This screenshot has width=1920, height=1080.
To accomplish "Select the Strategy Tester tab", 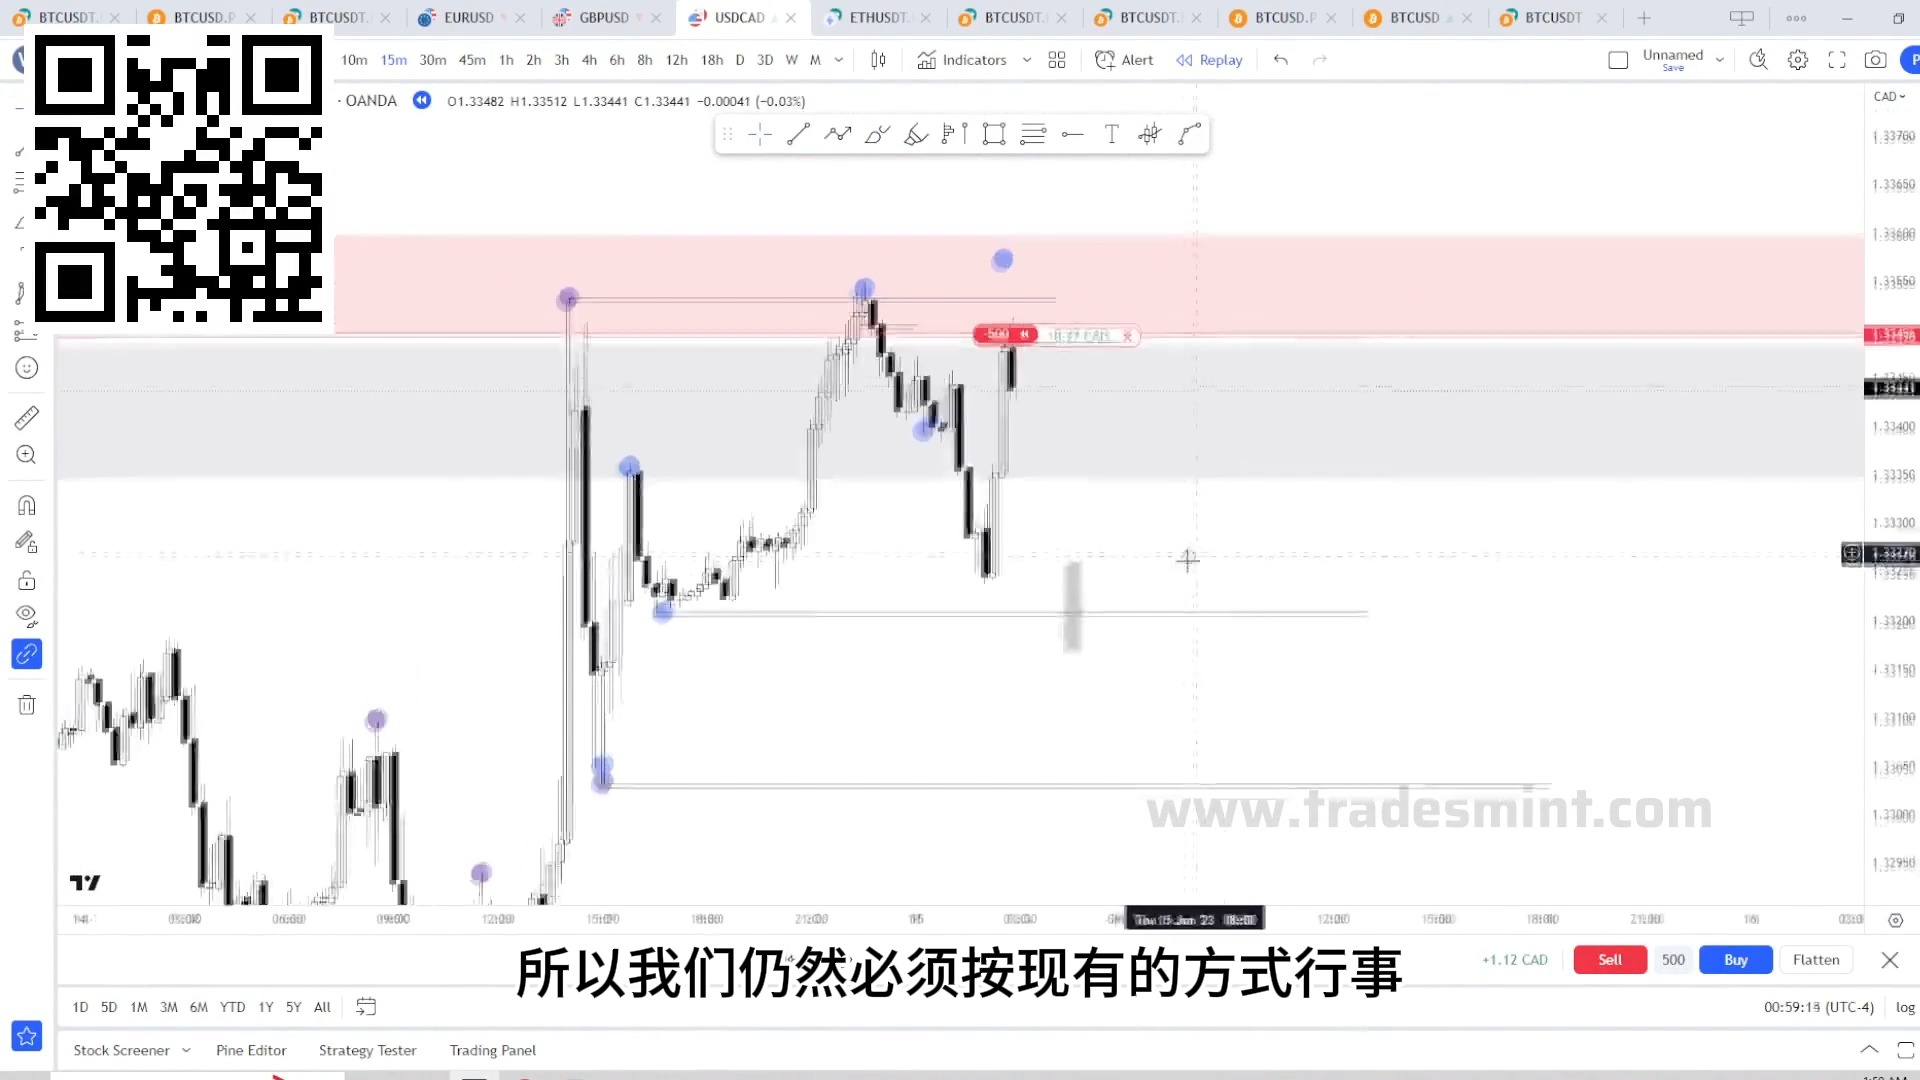I will coord(368,1050).
